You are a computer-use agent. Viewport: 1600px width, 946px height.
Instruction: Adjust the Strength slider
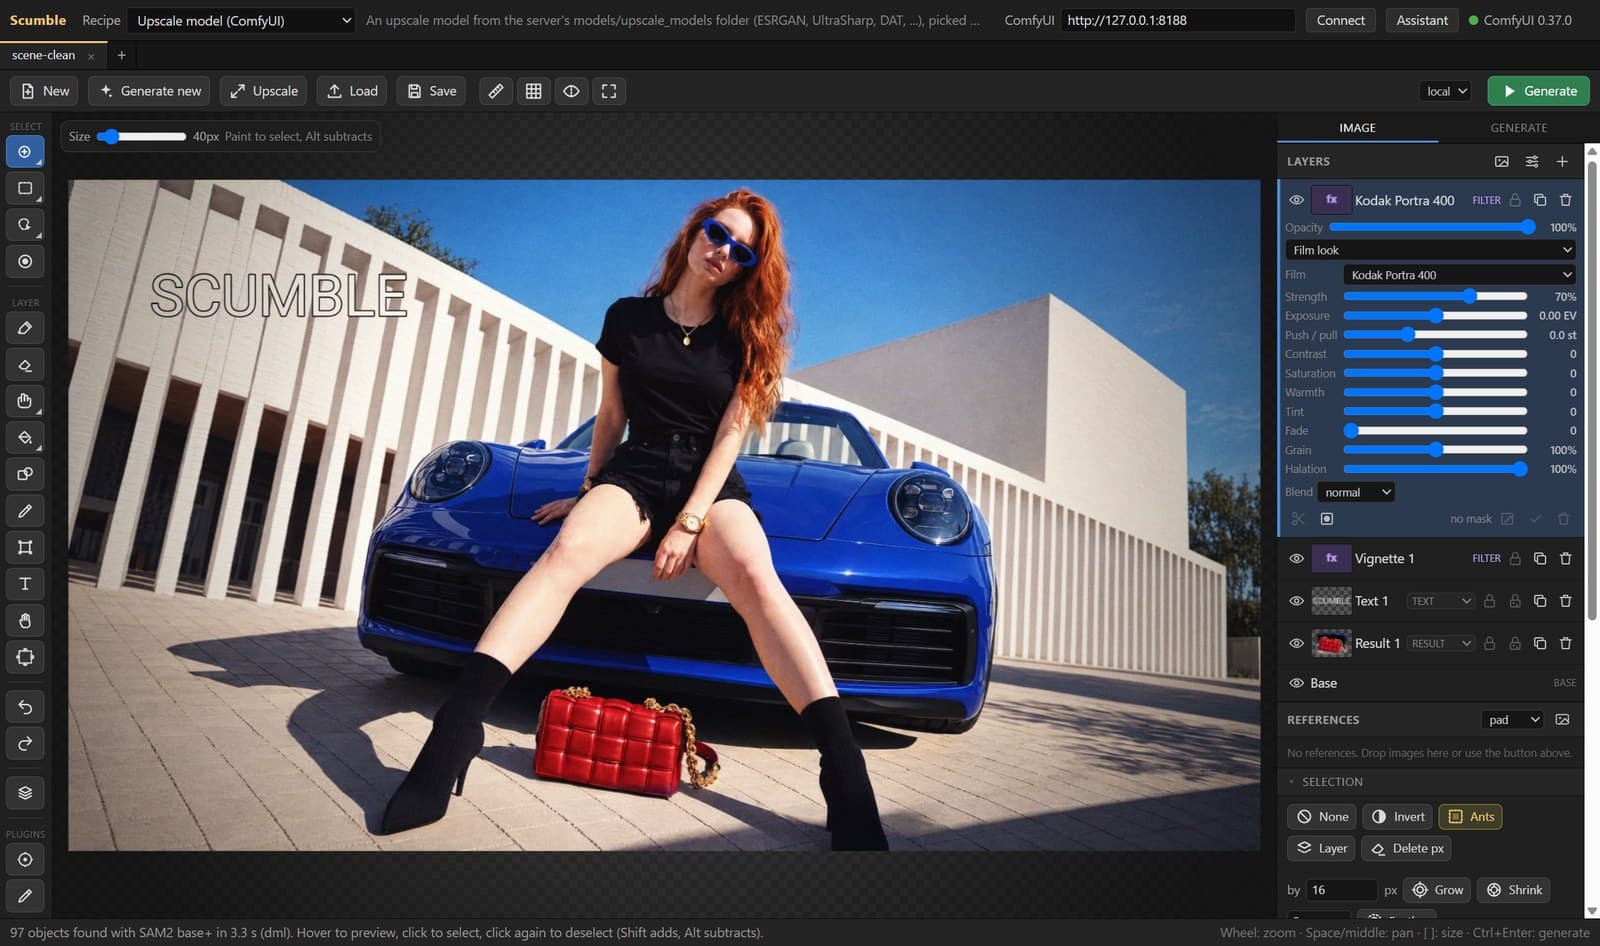click(1435, 297)
